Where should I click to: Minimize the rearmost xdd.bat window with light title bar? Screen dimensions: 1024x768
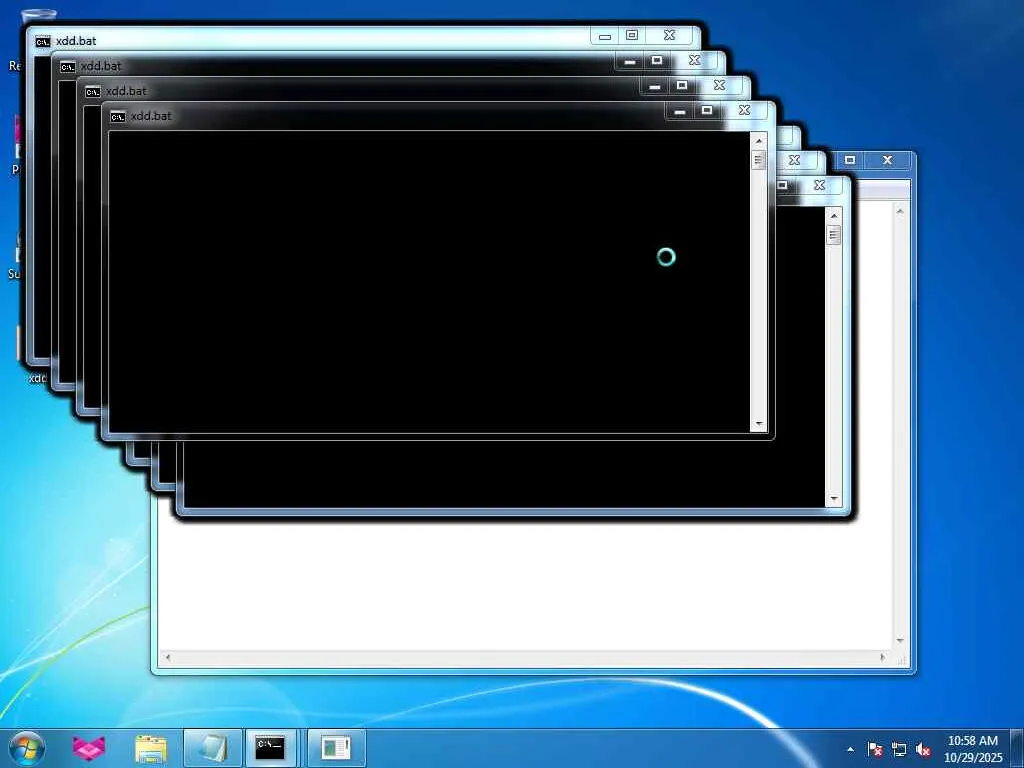[605, 36]
